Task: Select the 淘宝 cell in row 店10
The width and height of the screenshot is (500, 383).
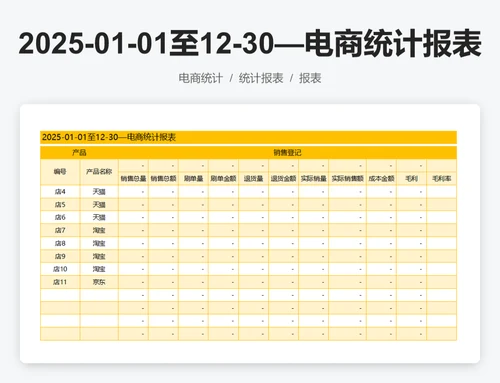Action: pos(99,269)
